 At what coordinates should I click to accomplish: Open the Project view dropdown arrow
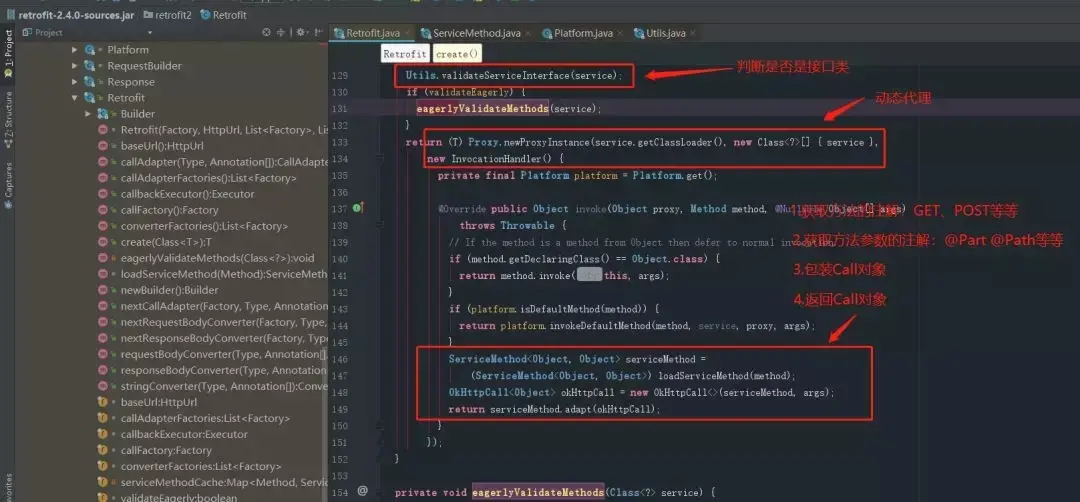[150, 32]
